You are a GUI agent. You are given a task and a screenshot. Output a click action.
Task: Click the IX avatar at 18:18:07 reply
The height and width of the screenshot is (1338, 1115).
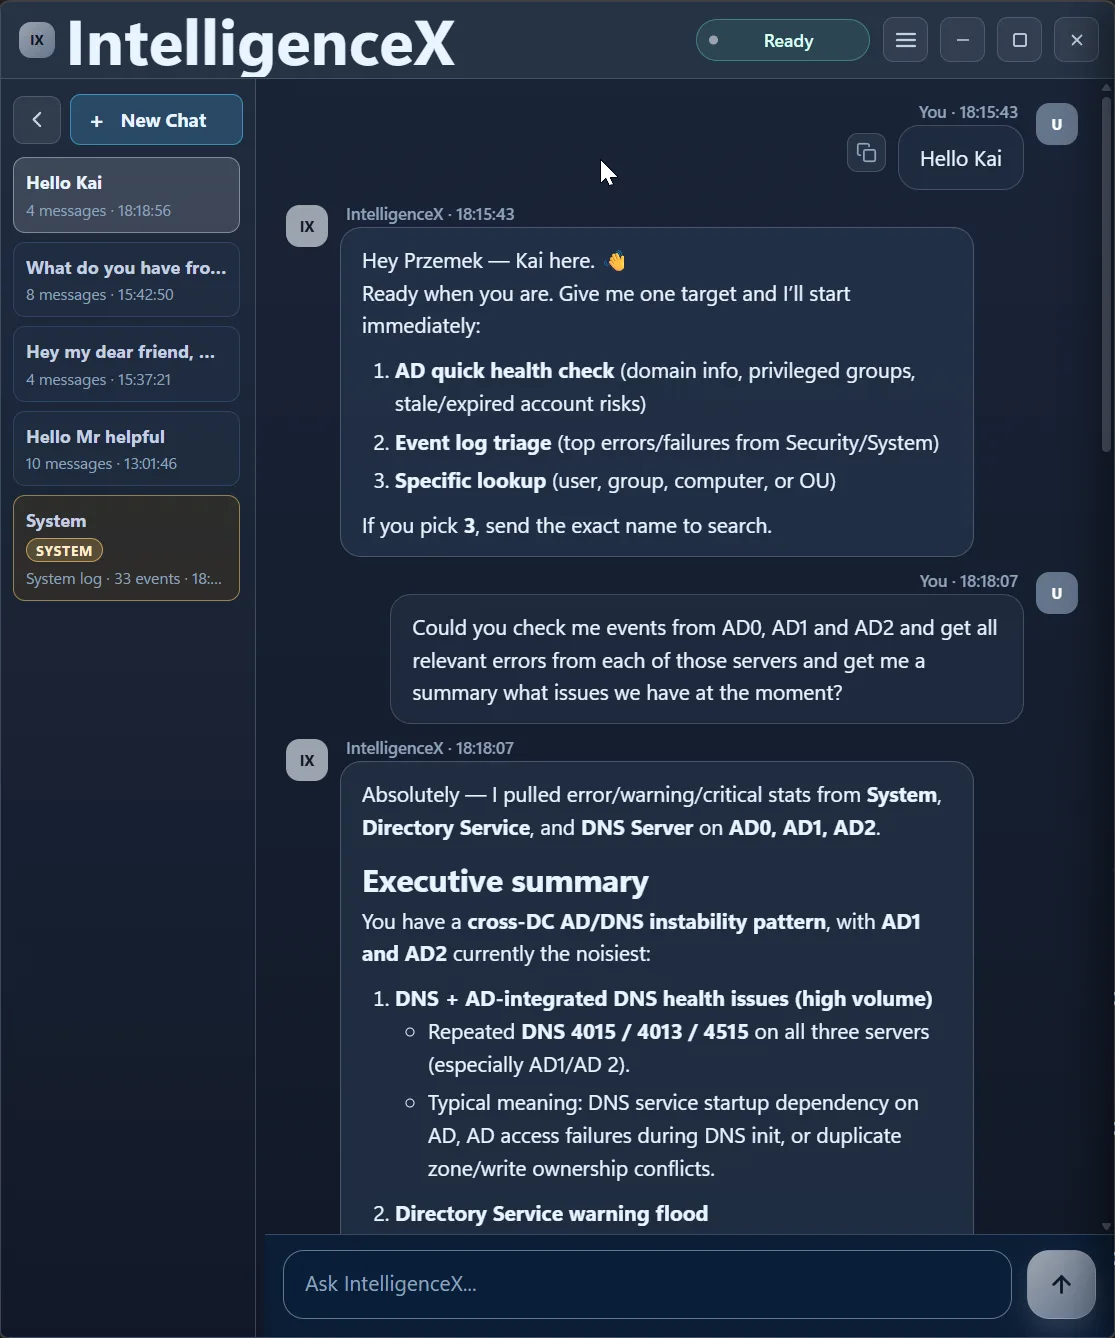pos(307,760)
